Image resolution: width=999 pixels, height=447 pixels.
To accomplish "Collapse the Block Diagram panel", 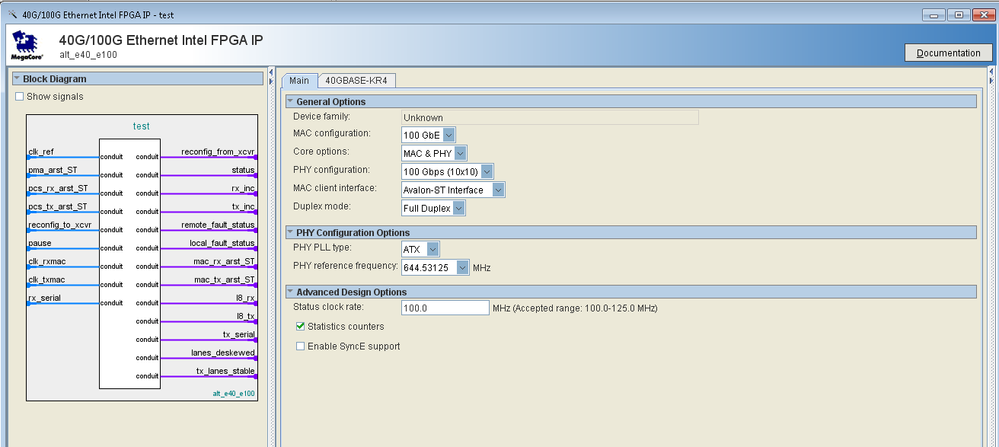I will click(x=17, y=79).
